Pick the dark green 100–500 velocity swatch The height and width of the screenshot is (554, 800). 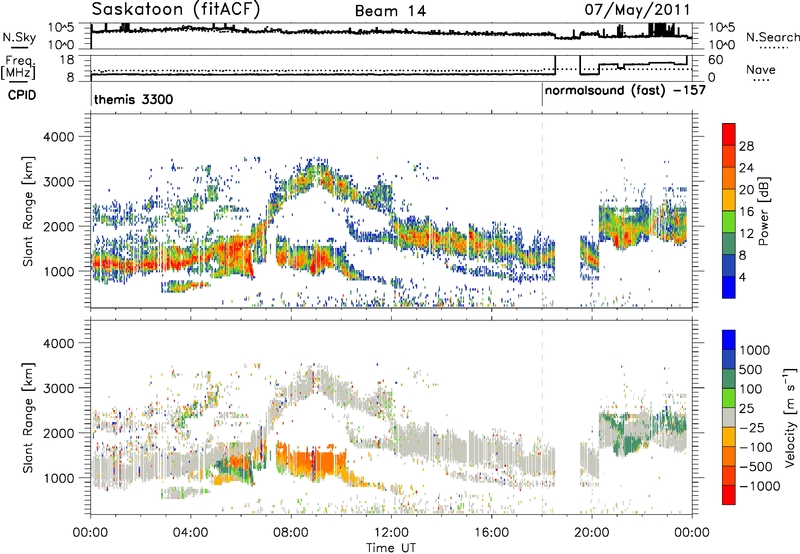click(729, 379)
